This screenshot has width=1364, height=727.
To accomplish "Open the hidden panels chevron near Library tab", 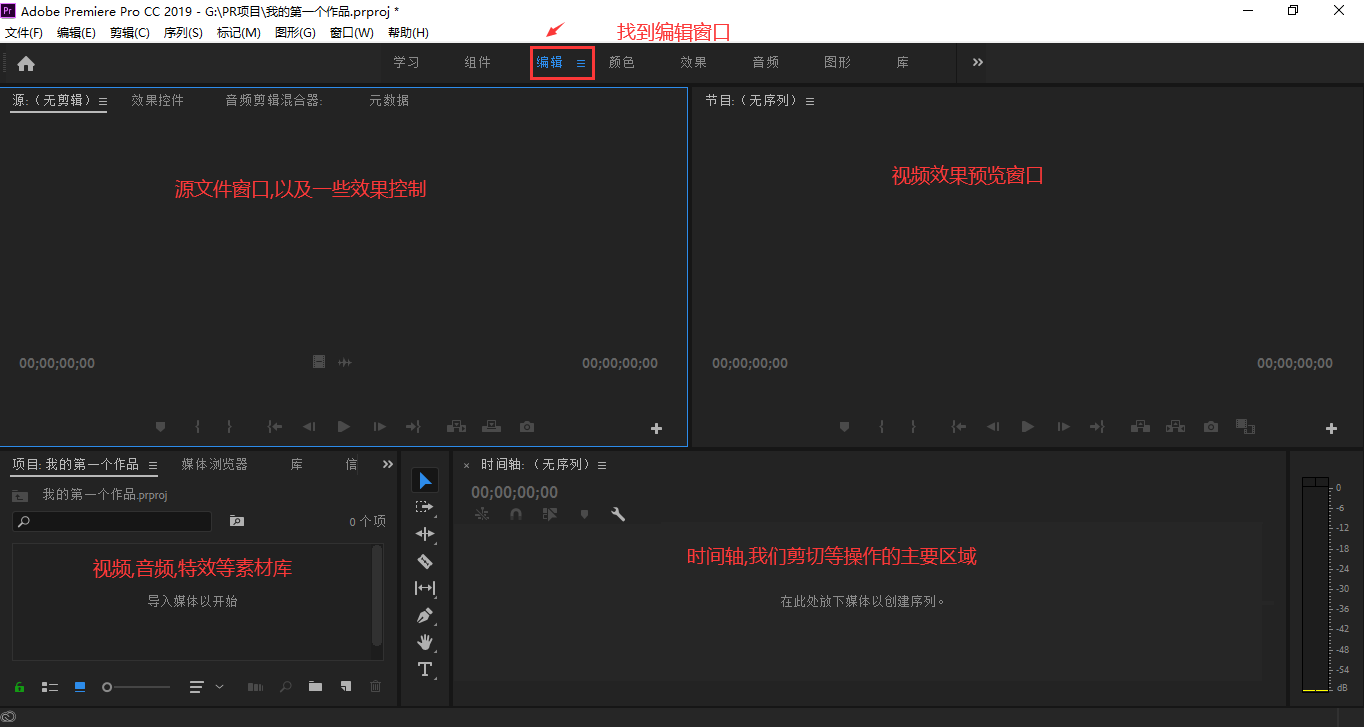I will tap(388, 463).
